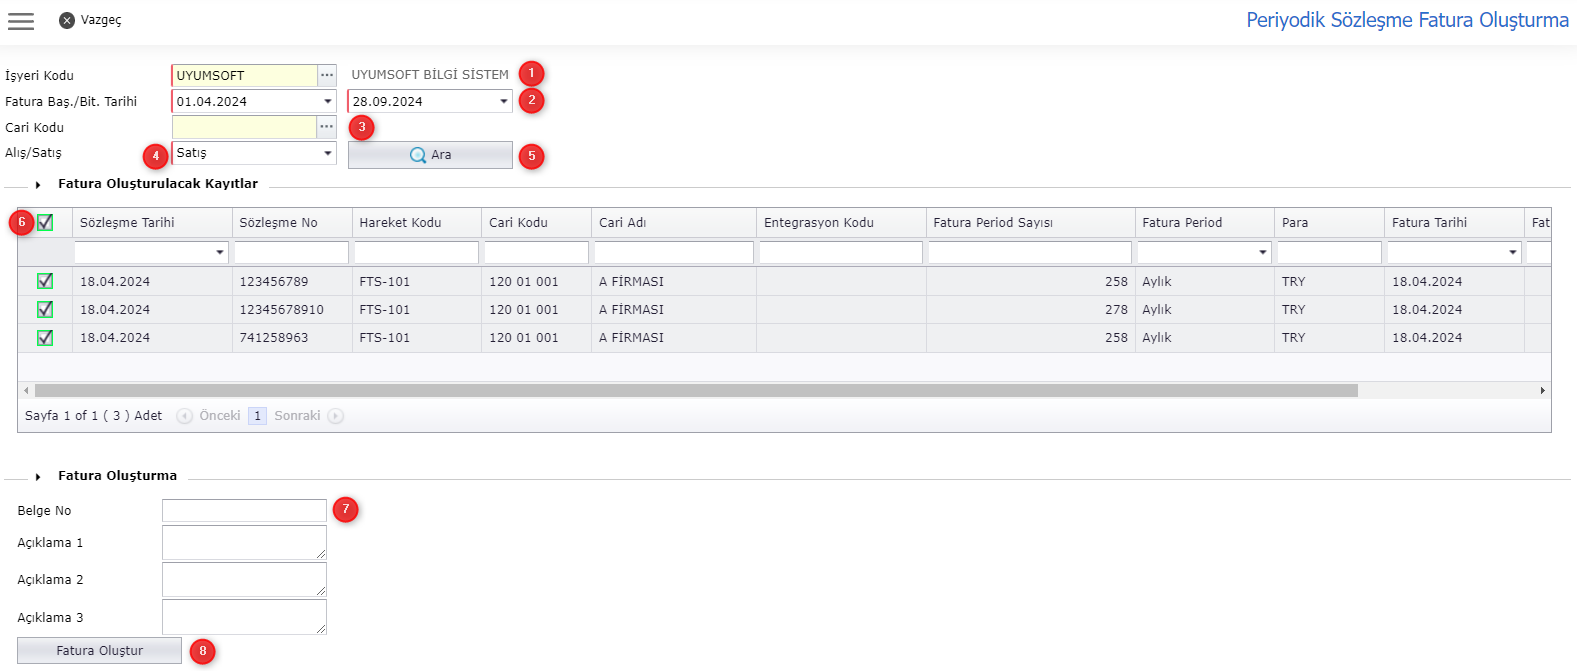Image resolution: width=1577 pixels, height=671 pixels.
Task: Click the Vazgeç cancel icon
Action: (67, 20)
